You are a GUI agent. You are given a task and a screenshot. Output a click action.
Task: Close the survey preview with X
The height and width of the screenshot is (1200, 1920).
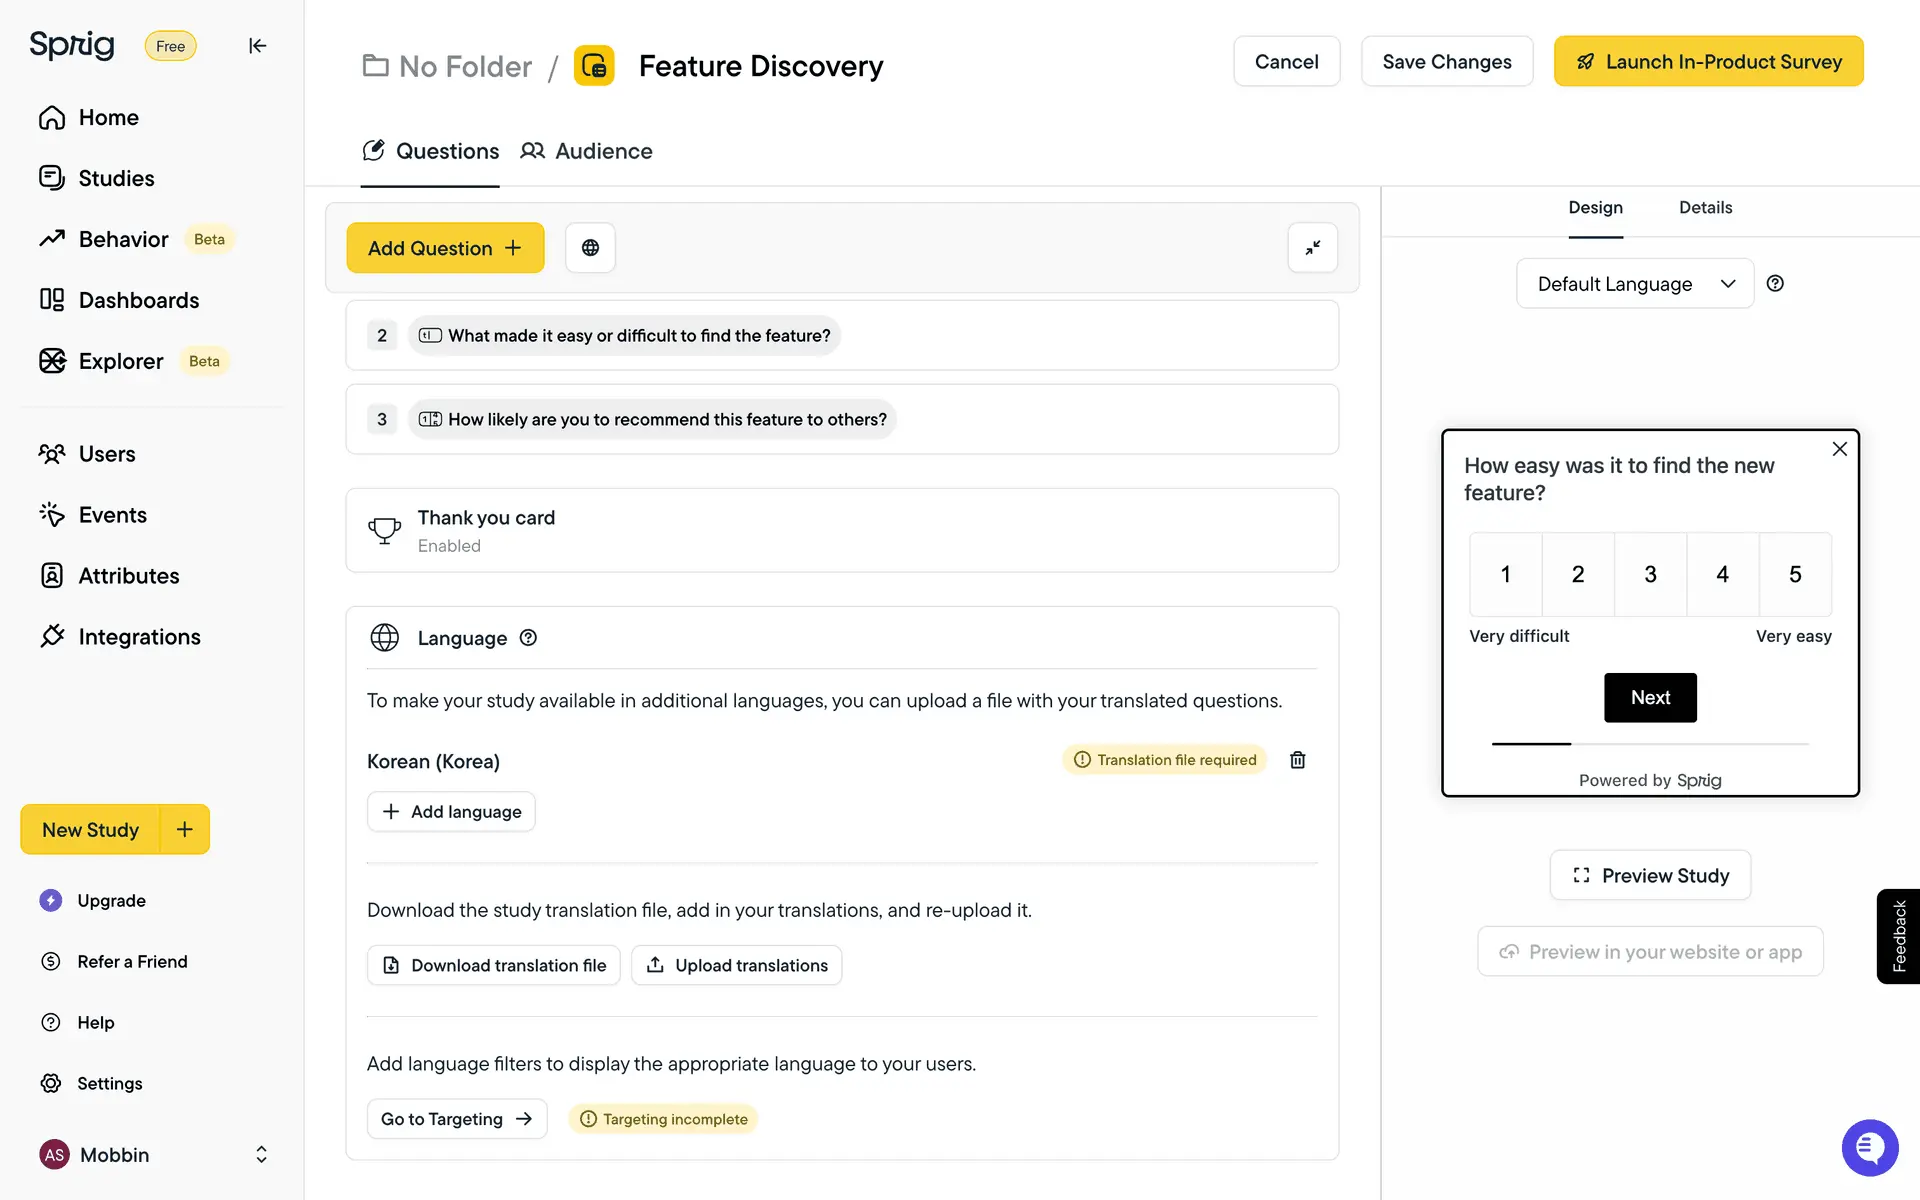pos(1839,449)
